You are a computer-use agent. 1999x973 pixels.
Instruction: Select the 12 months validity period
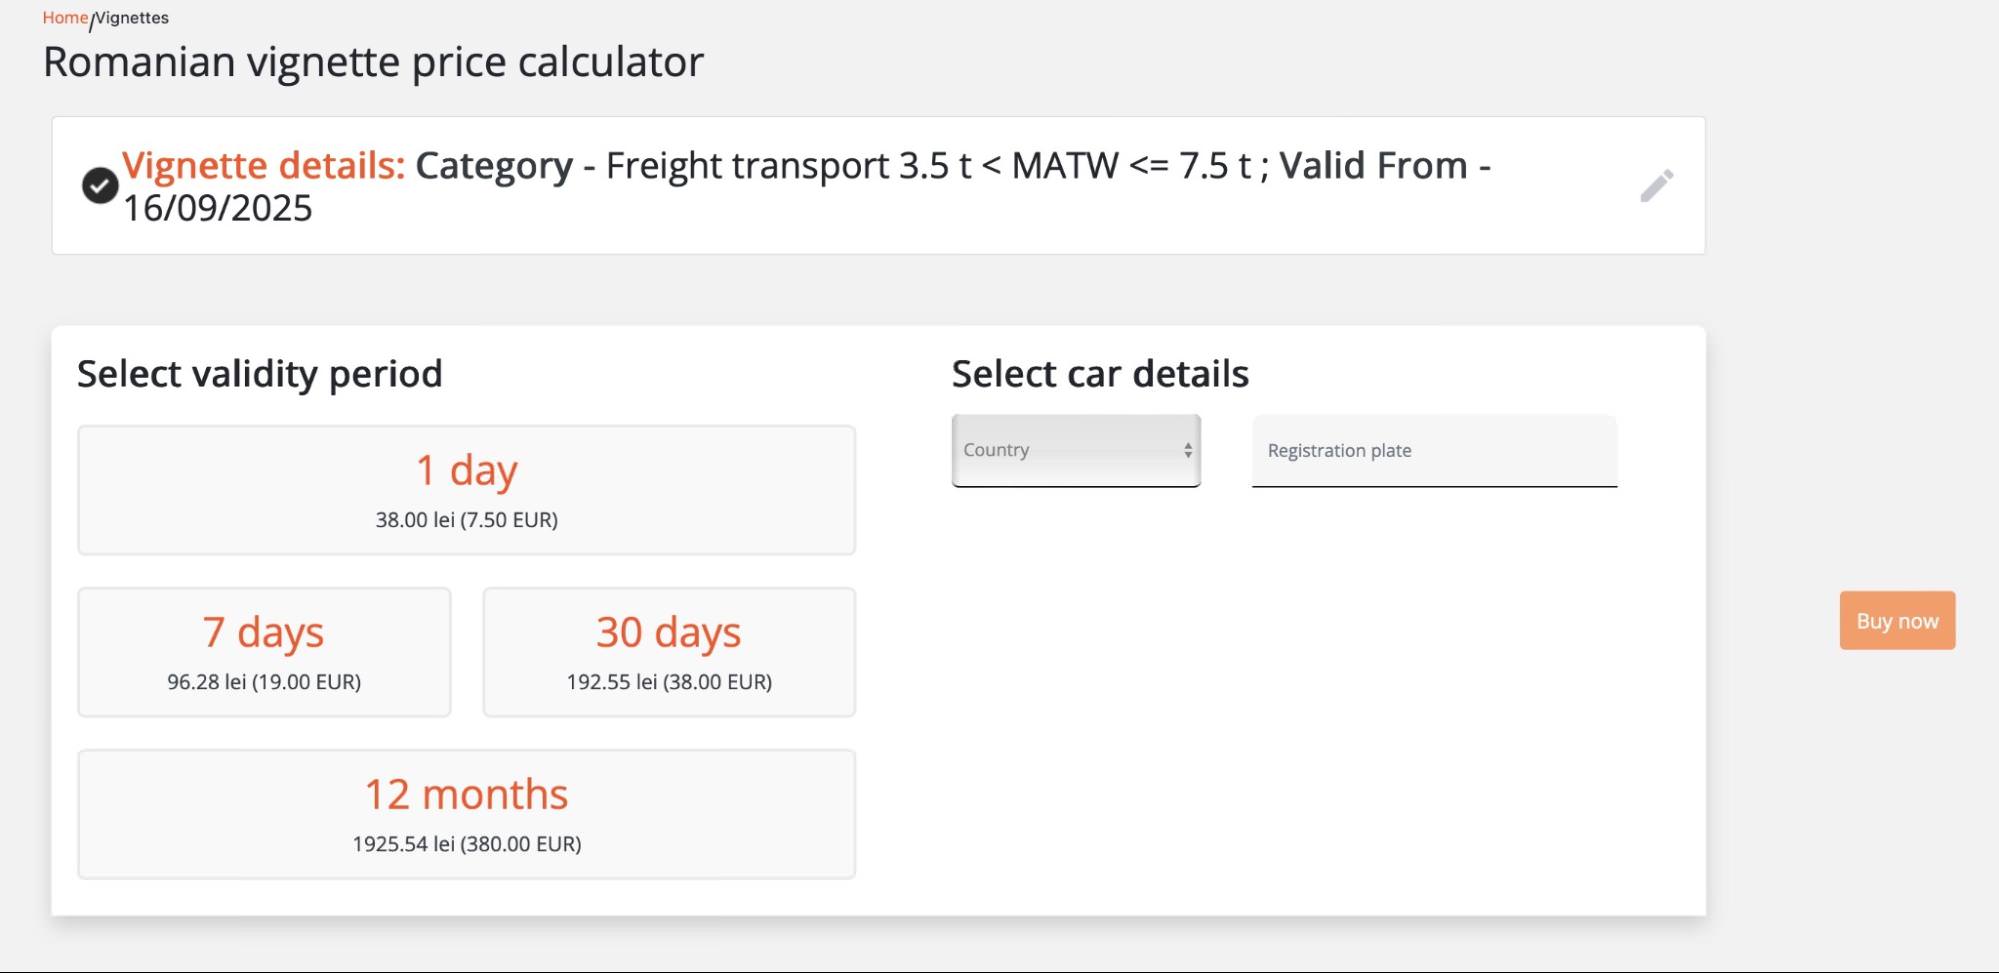[x=466, y=814]
